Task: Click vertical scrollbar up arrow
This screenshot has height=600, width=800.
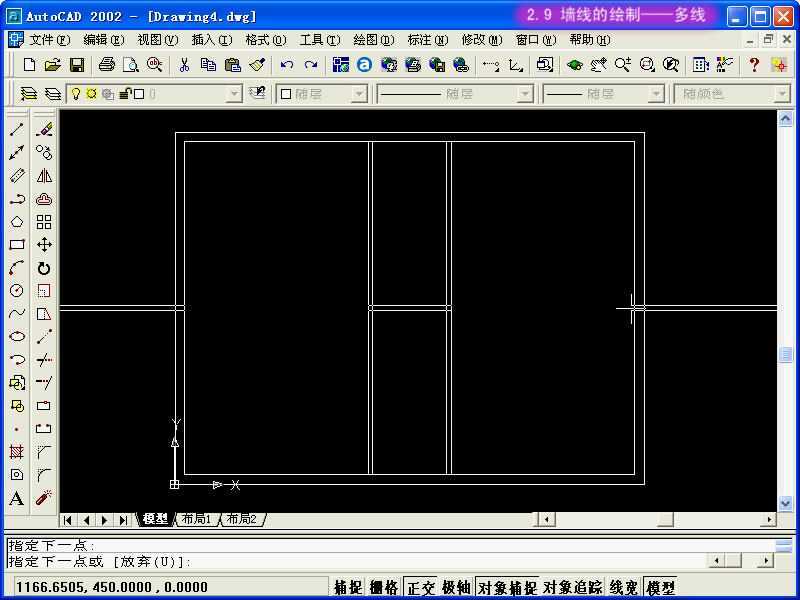Action: pos(785,118)
